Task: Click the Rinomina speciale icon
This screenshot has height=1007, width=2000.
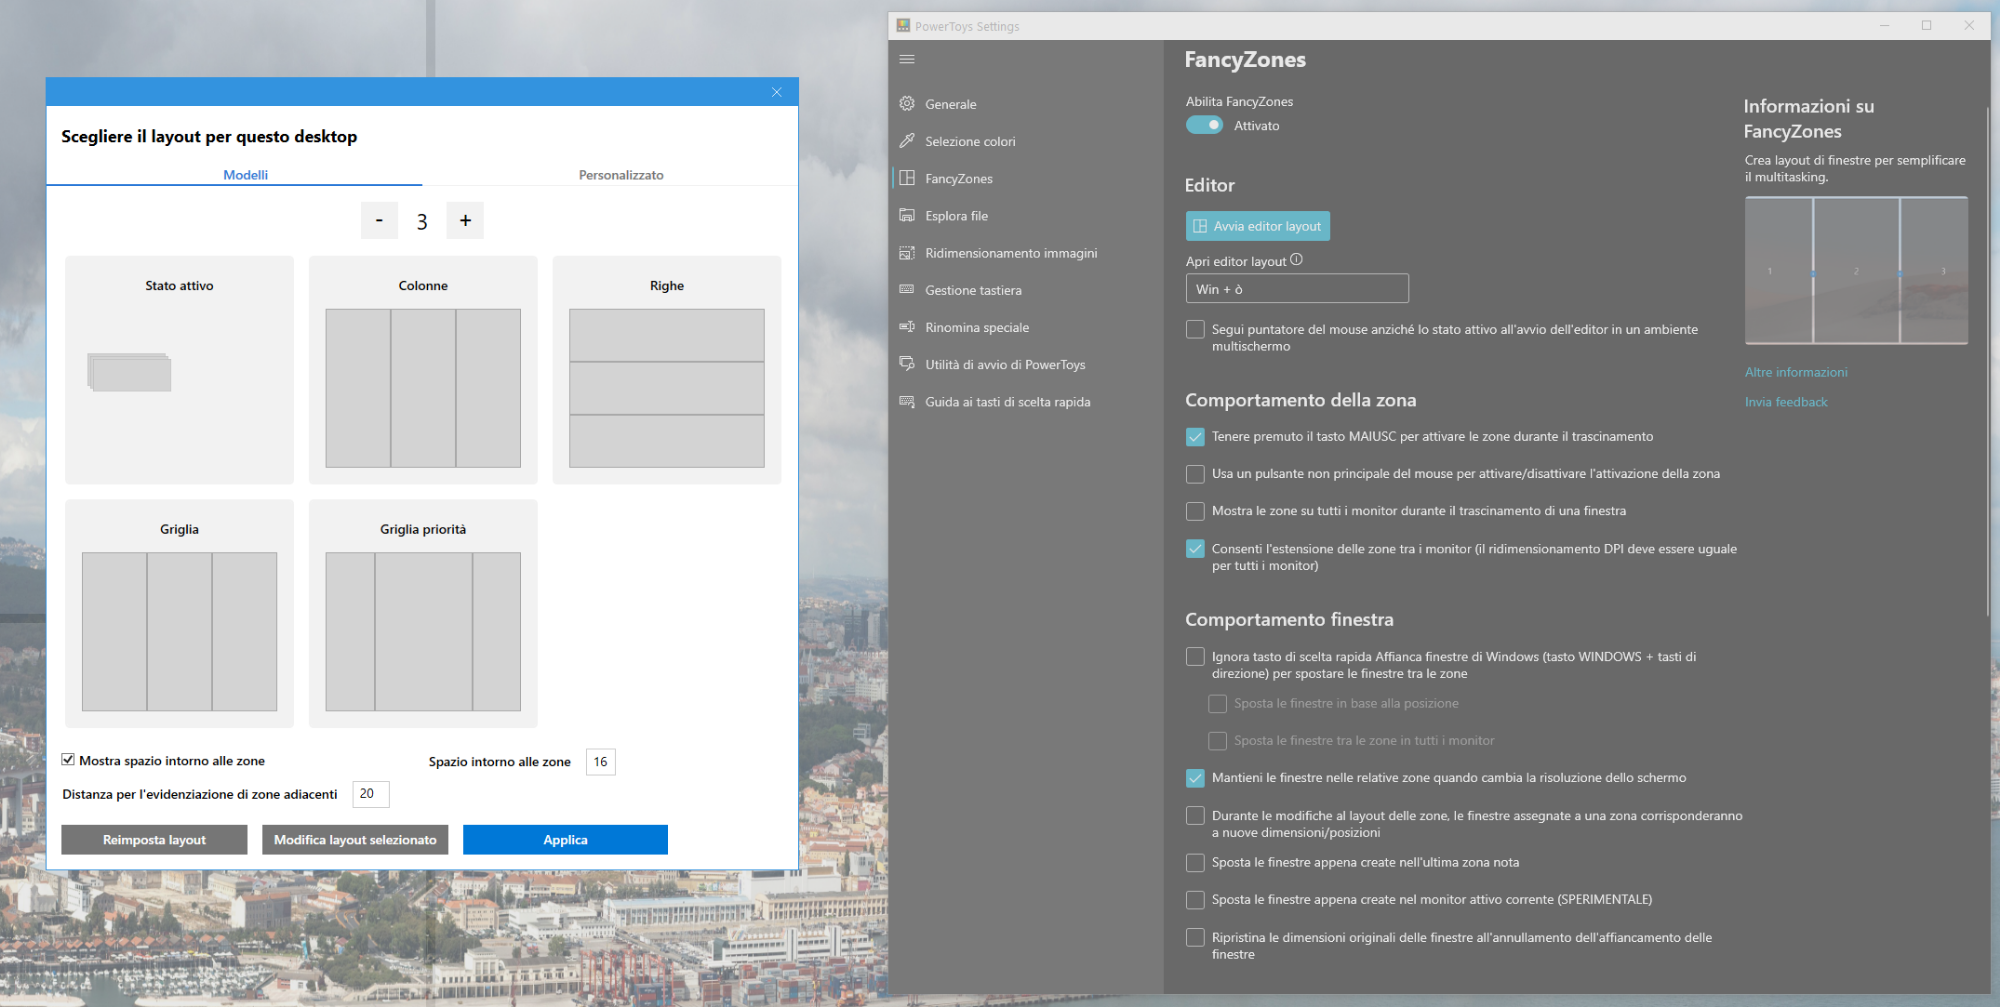Action: pyautogui.click(x=907, y=327)
